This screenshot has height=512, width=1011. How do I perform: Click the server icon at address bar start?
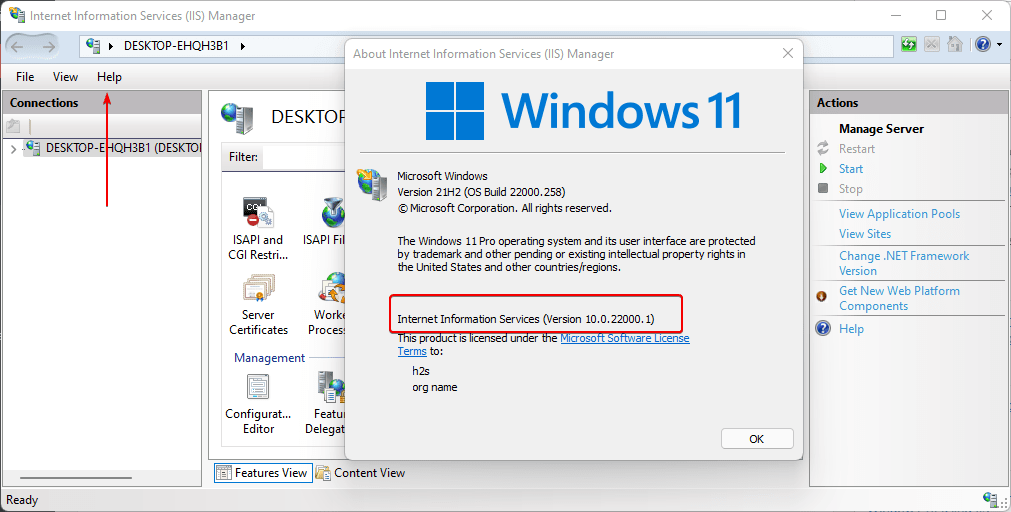coord(93,46)
